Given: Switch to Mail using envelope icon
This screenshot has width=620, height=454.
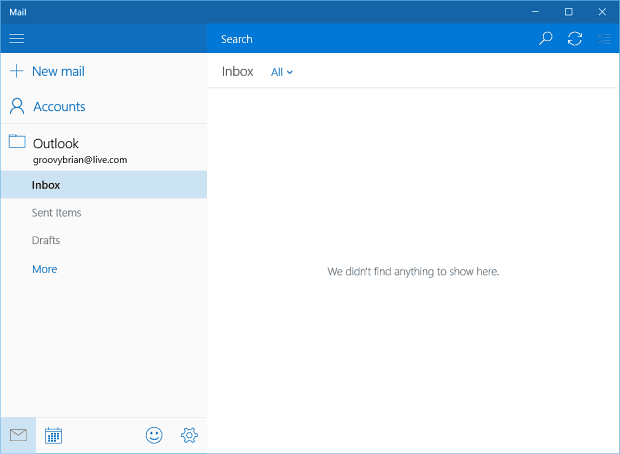Looking at the screenshot, I should tap(18, 435).
